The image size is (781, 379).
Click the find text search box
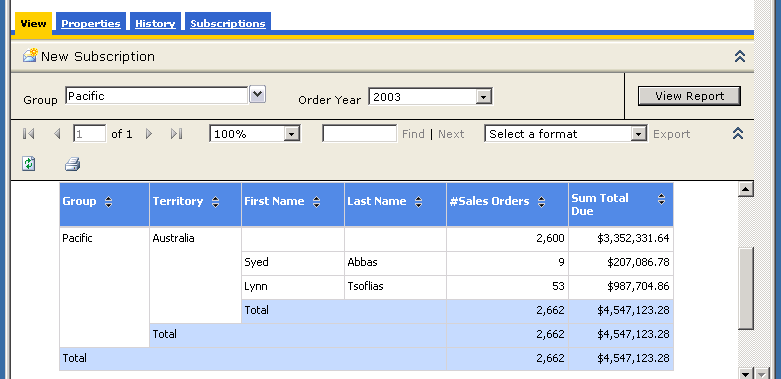[360, 133]
